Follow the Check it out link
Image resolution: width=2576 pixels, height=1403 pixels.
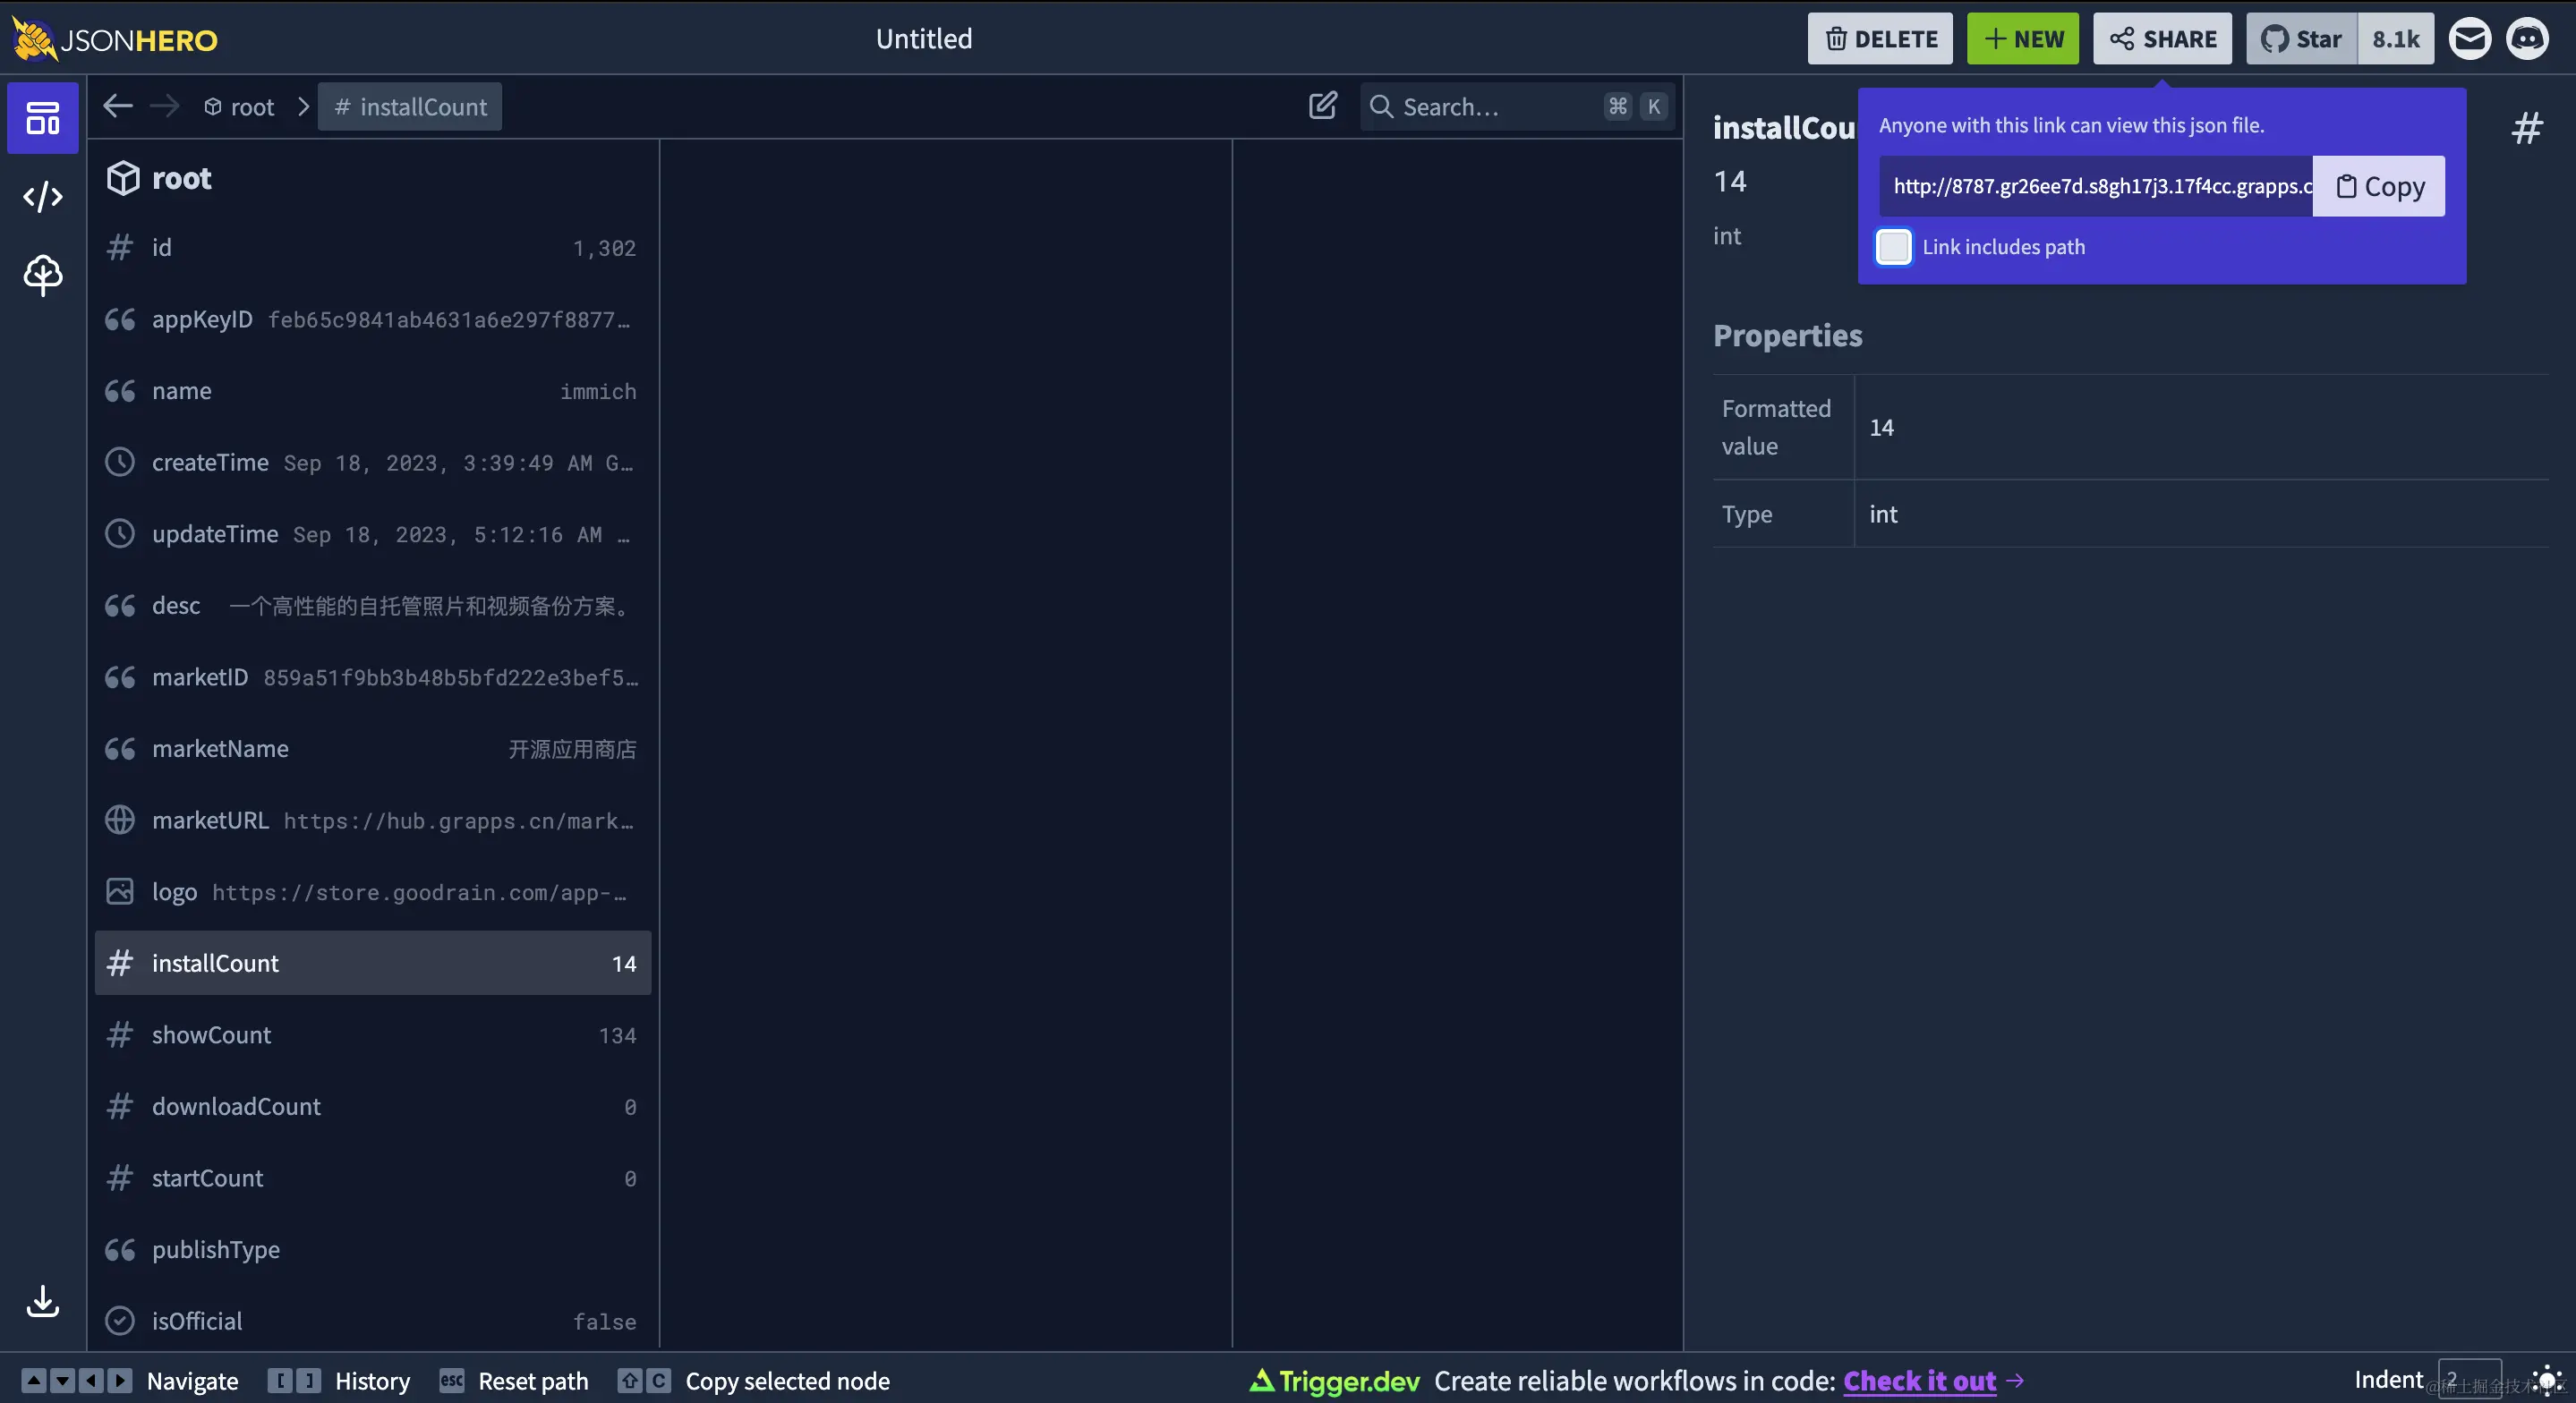pos(1919,1381)
